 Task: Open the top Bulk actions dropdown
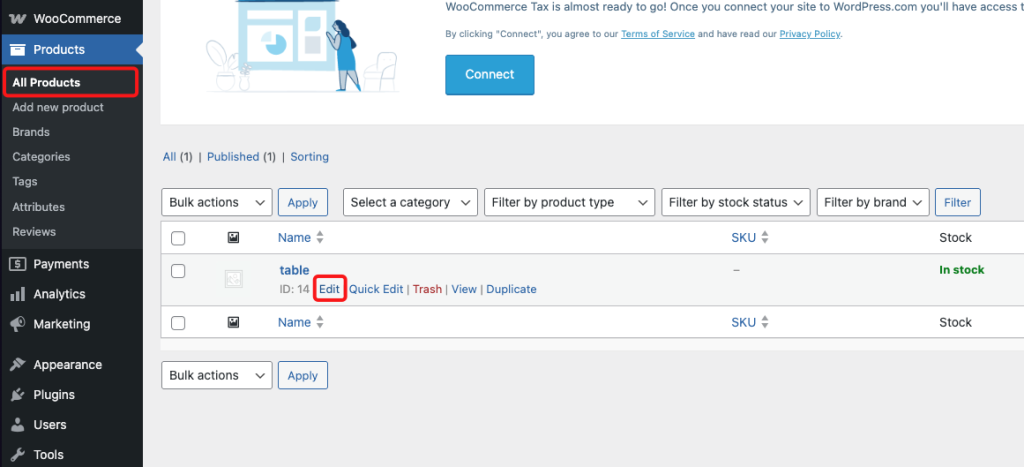click(217, 202)
